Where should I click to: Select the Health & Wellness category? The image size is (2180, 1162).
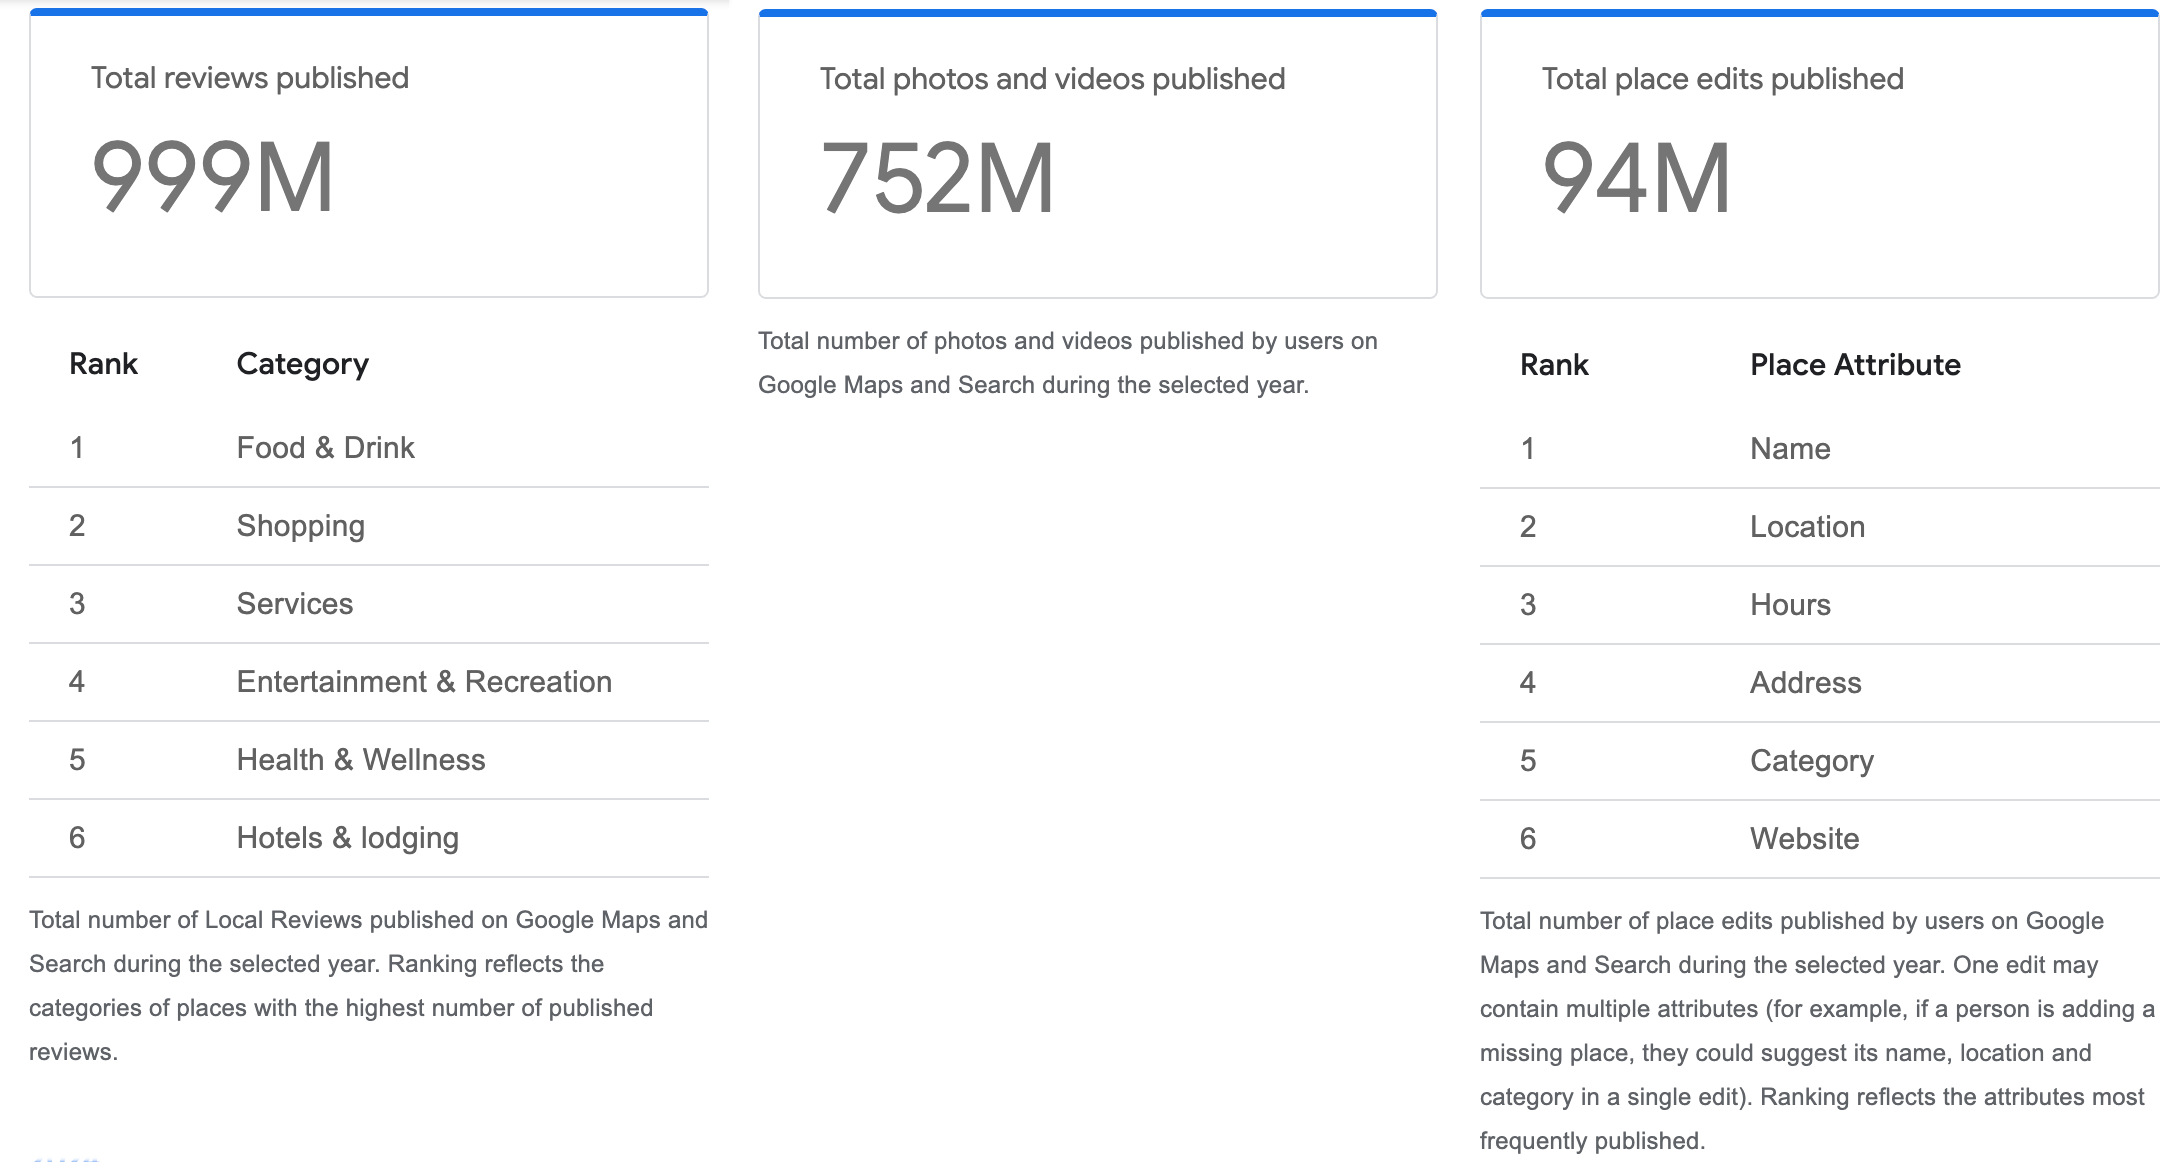[x=360, y=759]
